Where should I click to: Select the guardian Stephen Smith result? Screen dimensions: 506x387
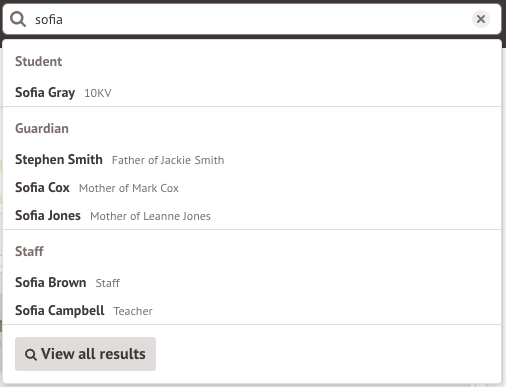pyautogui.click(x=252, y=160)
